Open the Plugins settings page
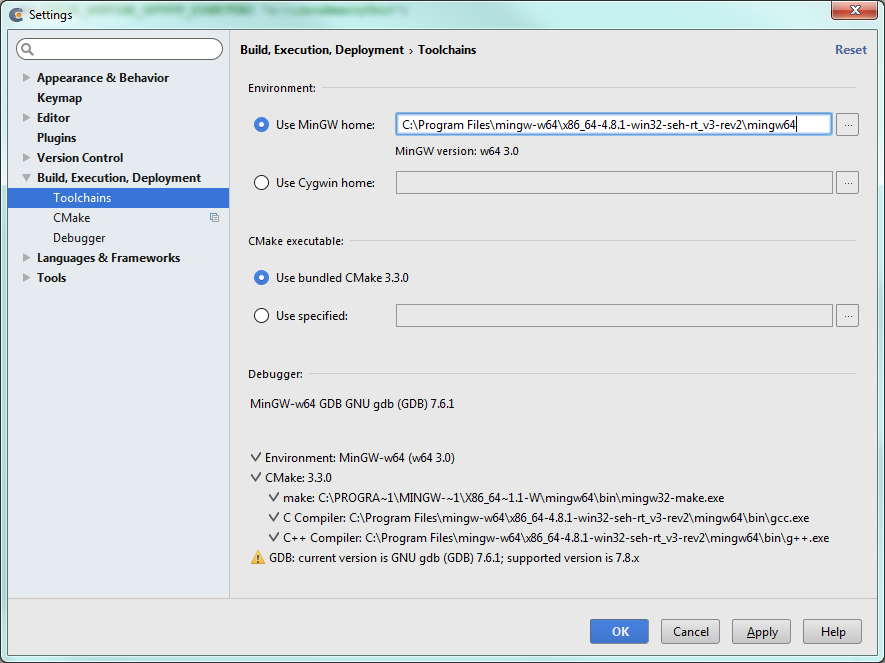The height and width of the screenshot is (663, 885). 56,138
